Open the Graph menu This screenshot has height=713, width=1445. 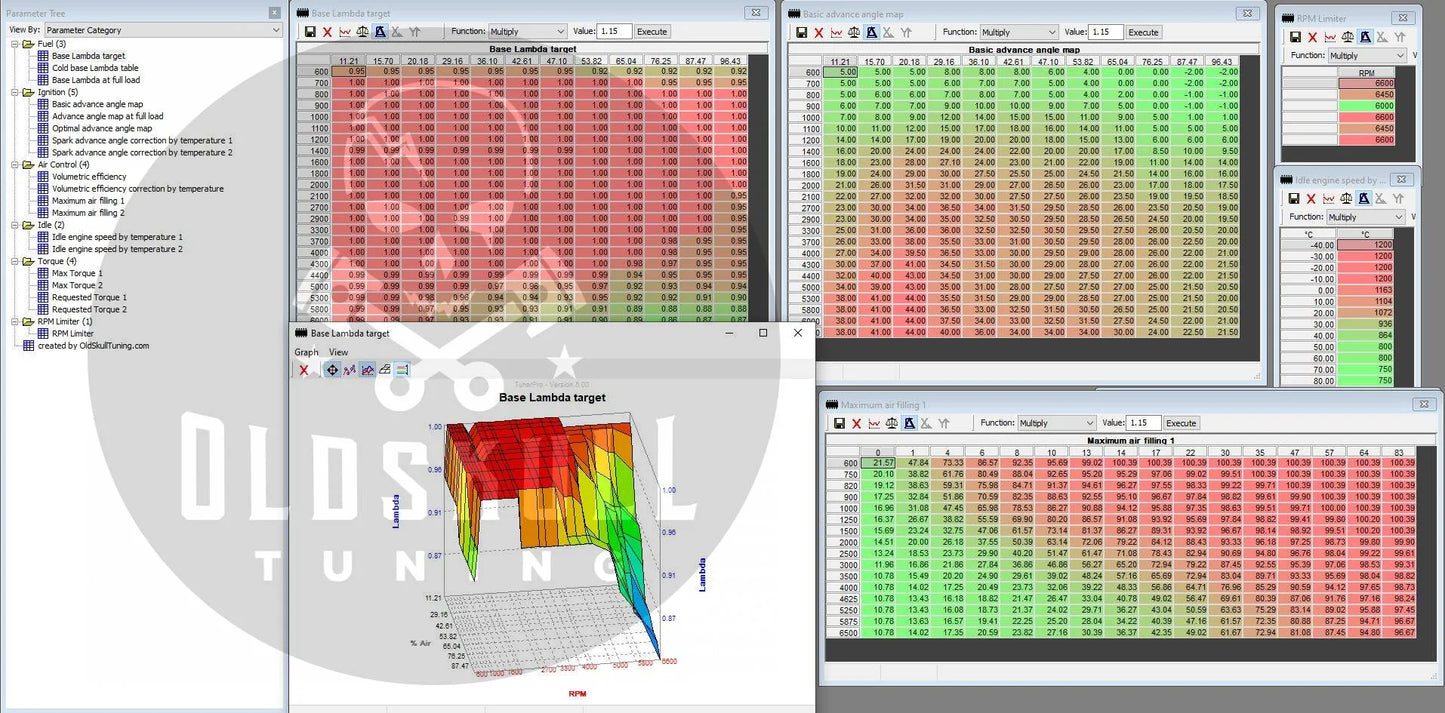(x=306, y=352)
